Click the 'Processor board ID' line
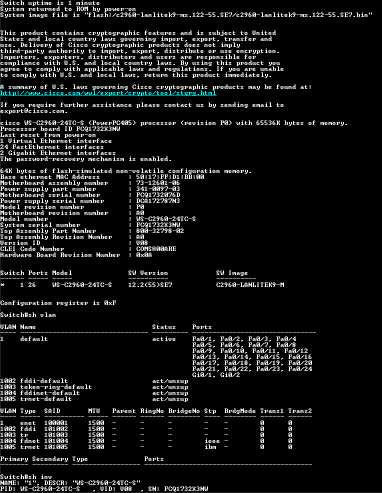 click(60, 129)
